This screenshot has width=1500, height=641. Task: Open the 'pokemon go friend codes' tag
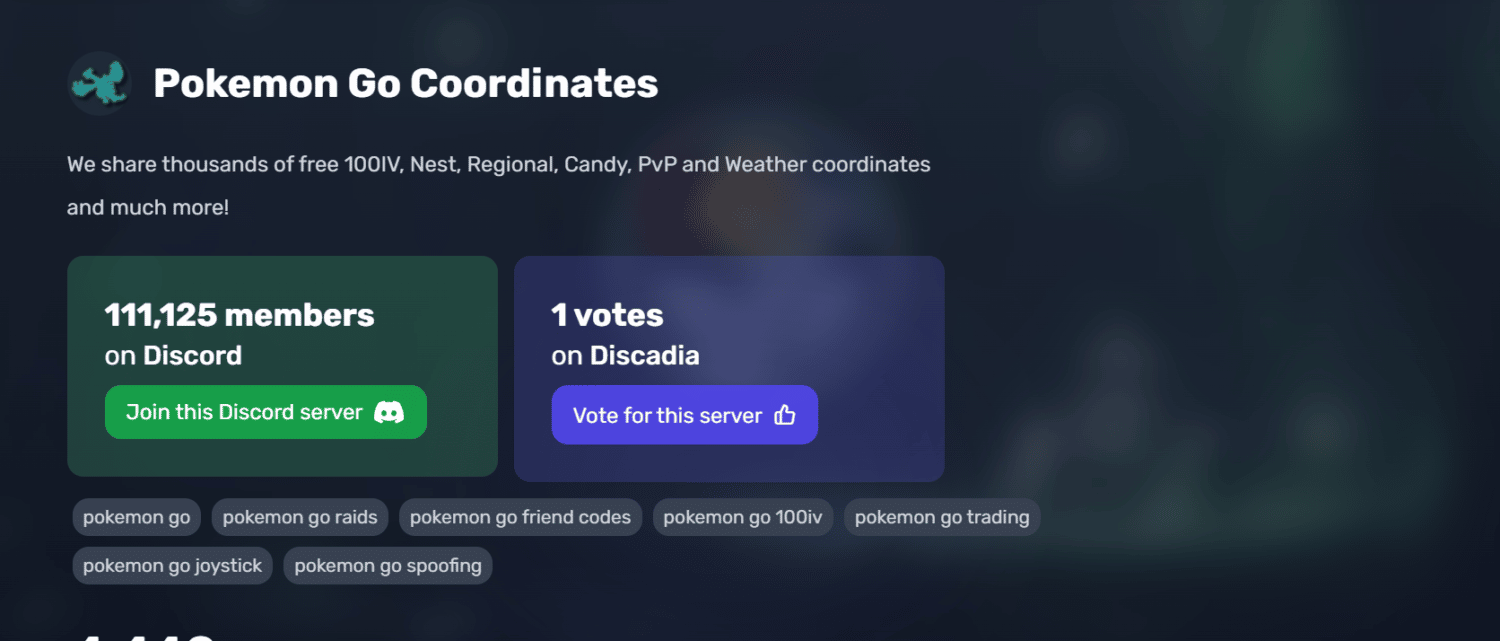(520, 517)
